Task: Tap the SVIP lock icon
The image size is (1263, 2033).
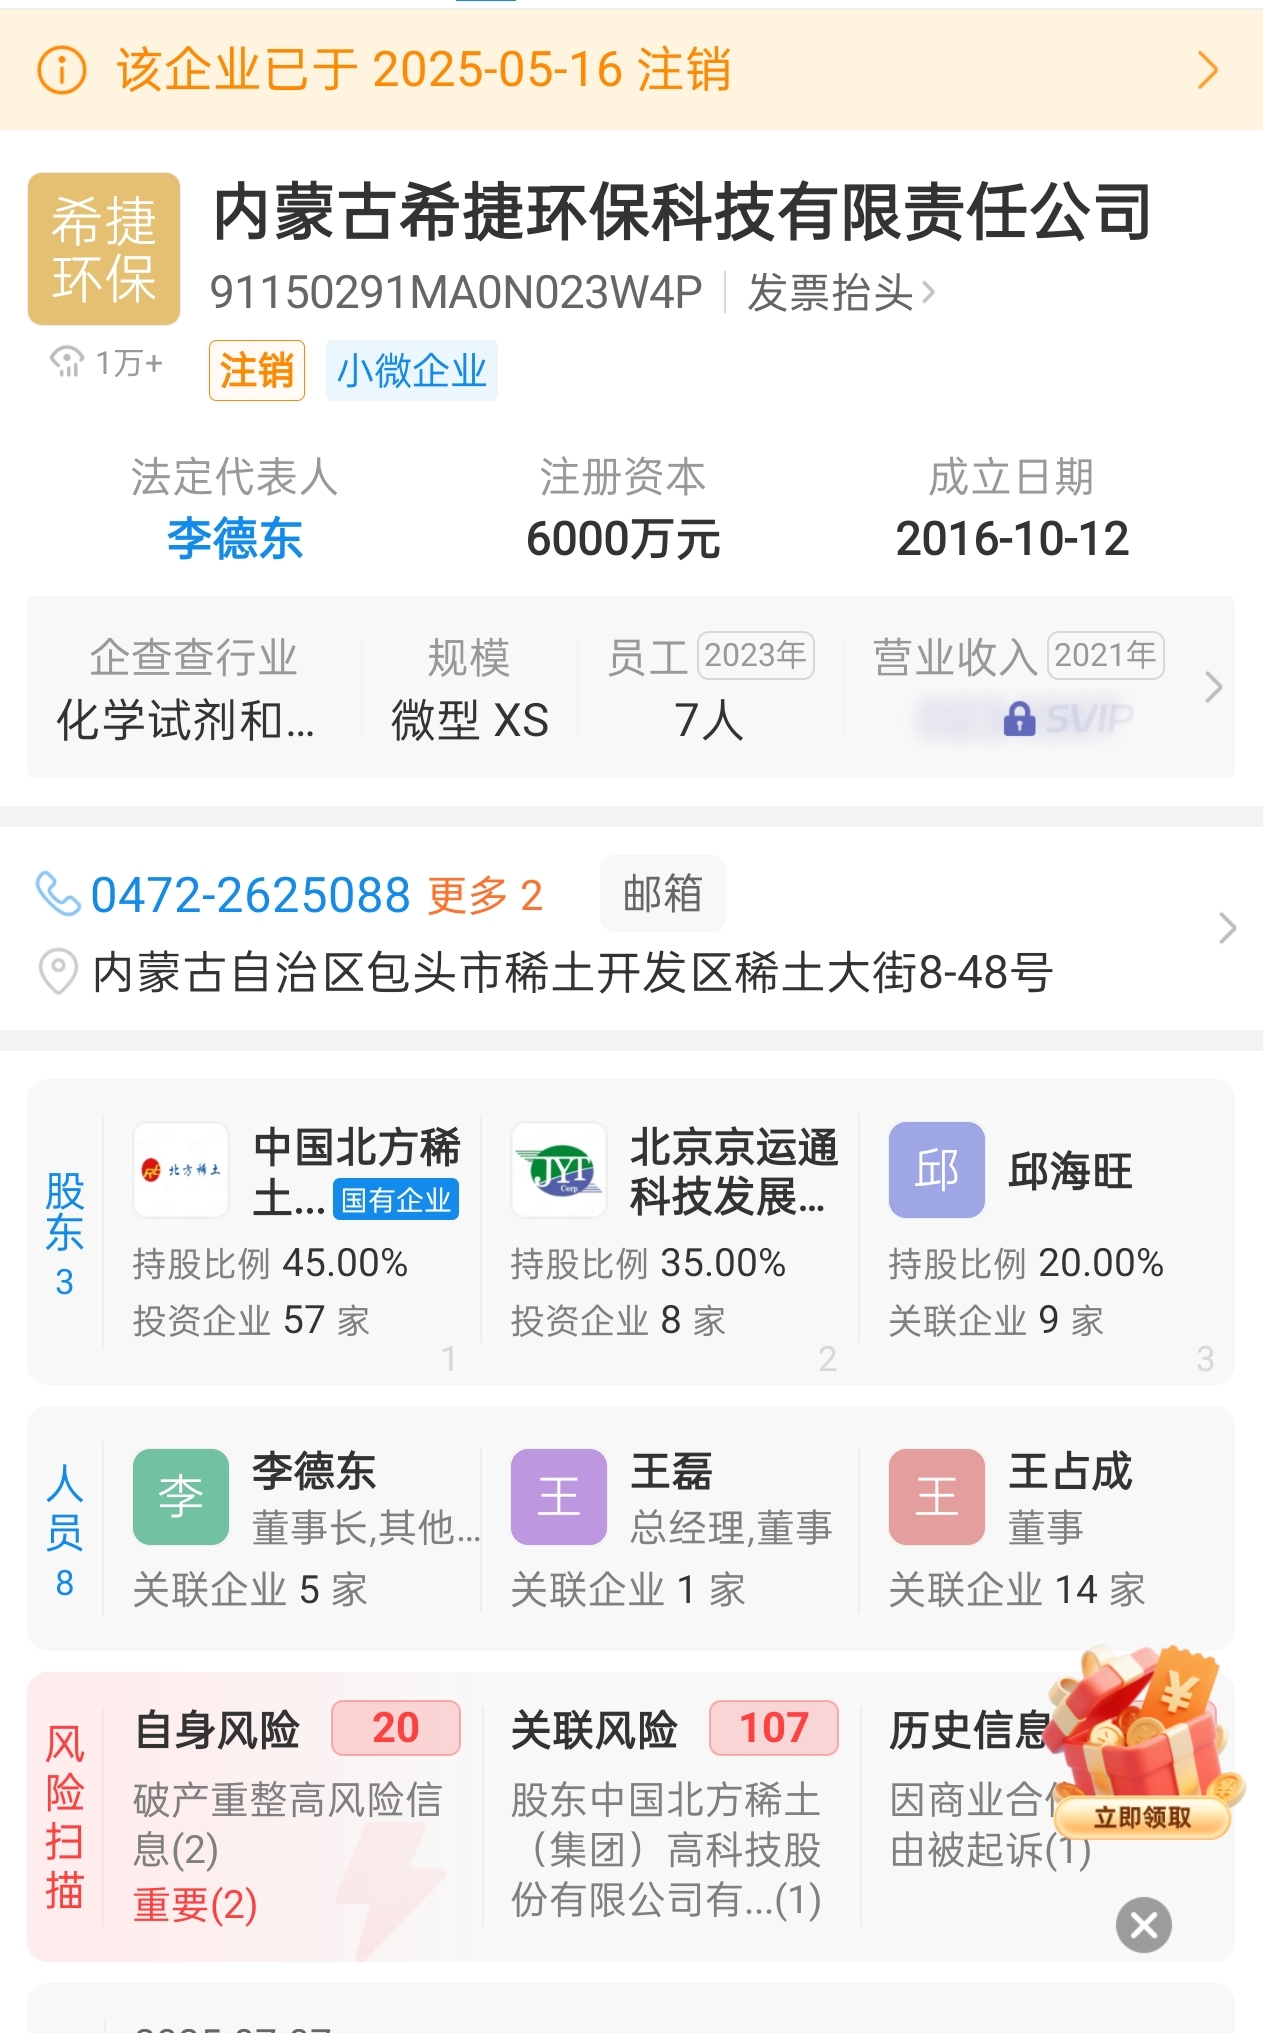Action: [1019, 718]
